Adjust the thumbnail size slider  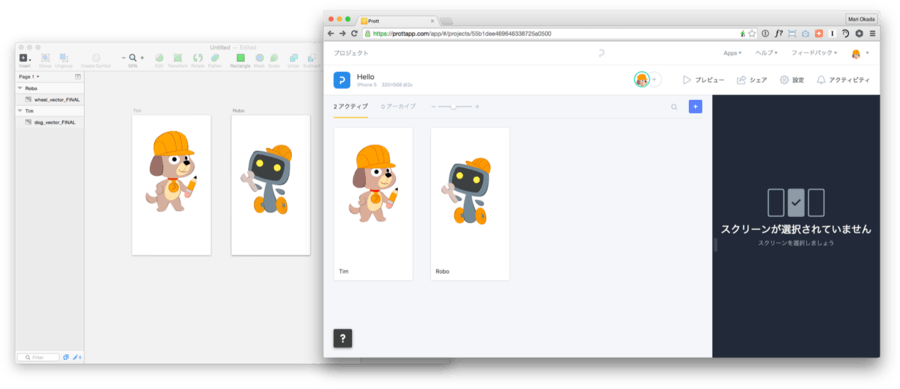(x=453, y=107)
